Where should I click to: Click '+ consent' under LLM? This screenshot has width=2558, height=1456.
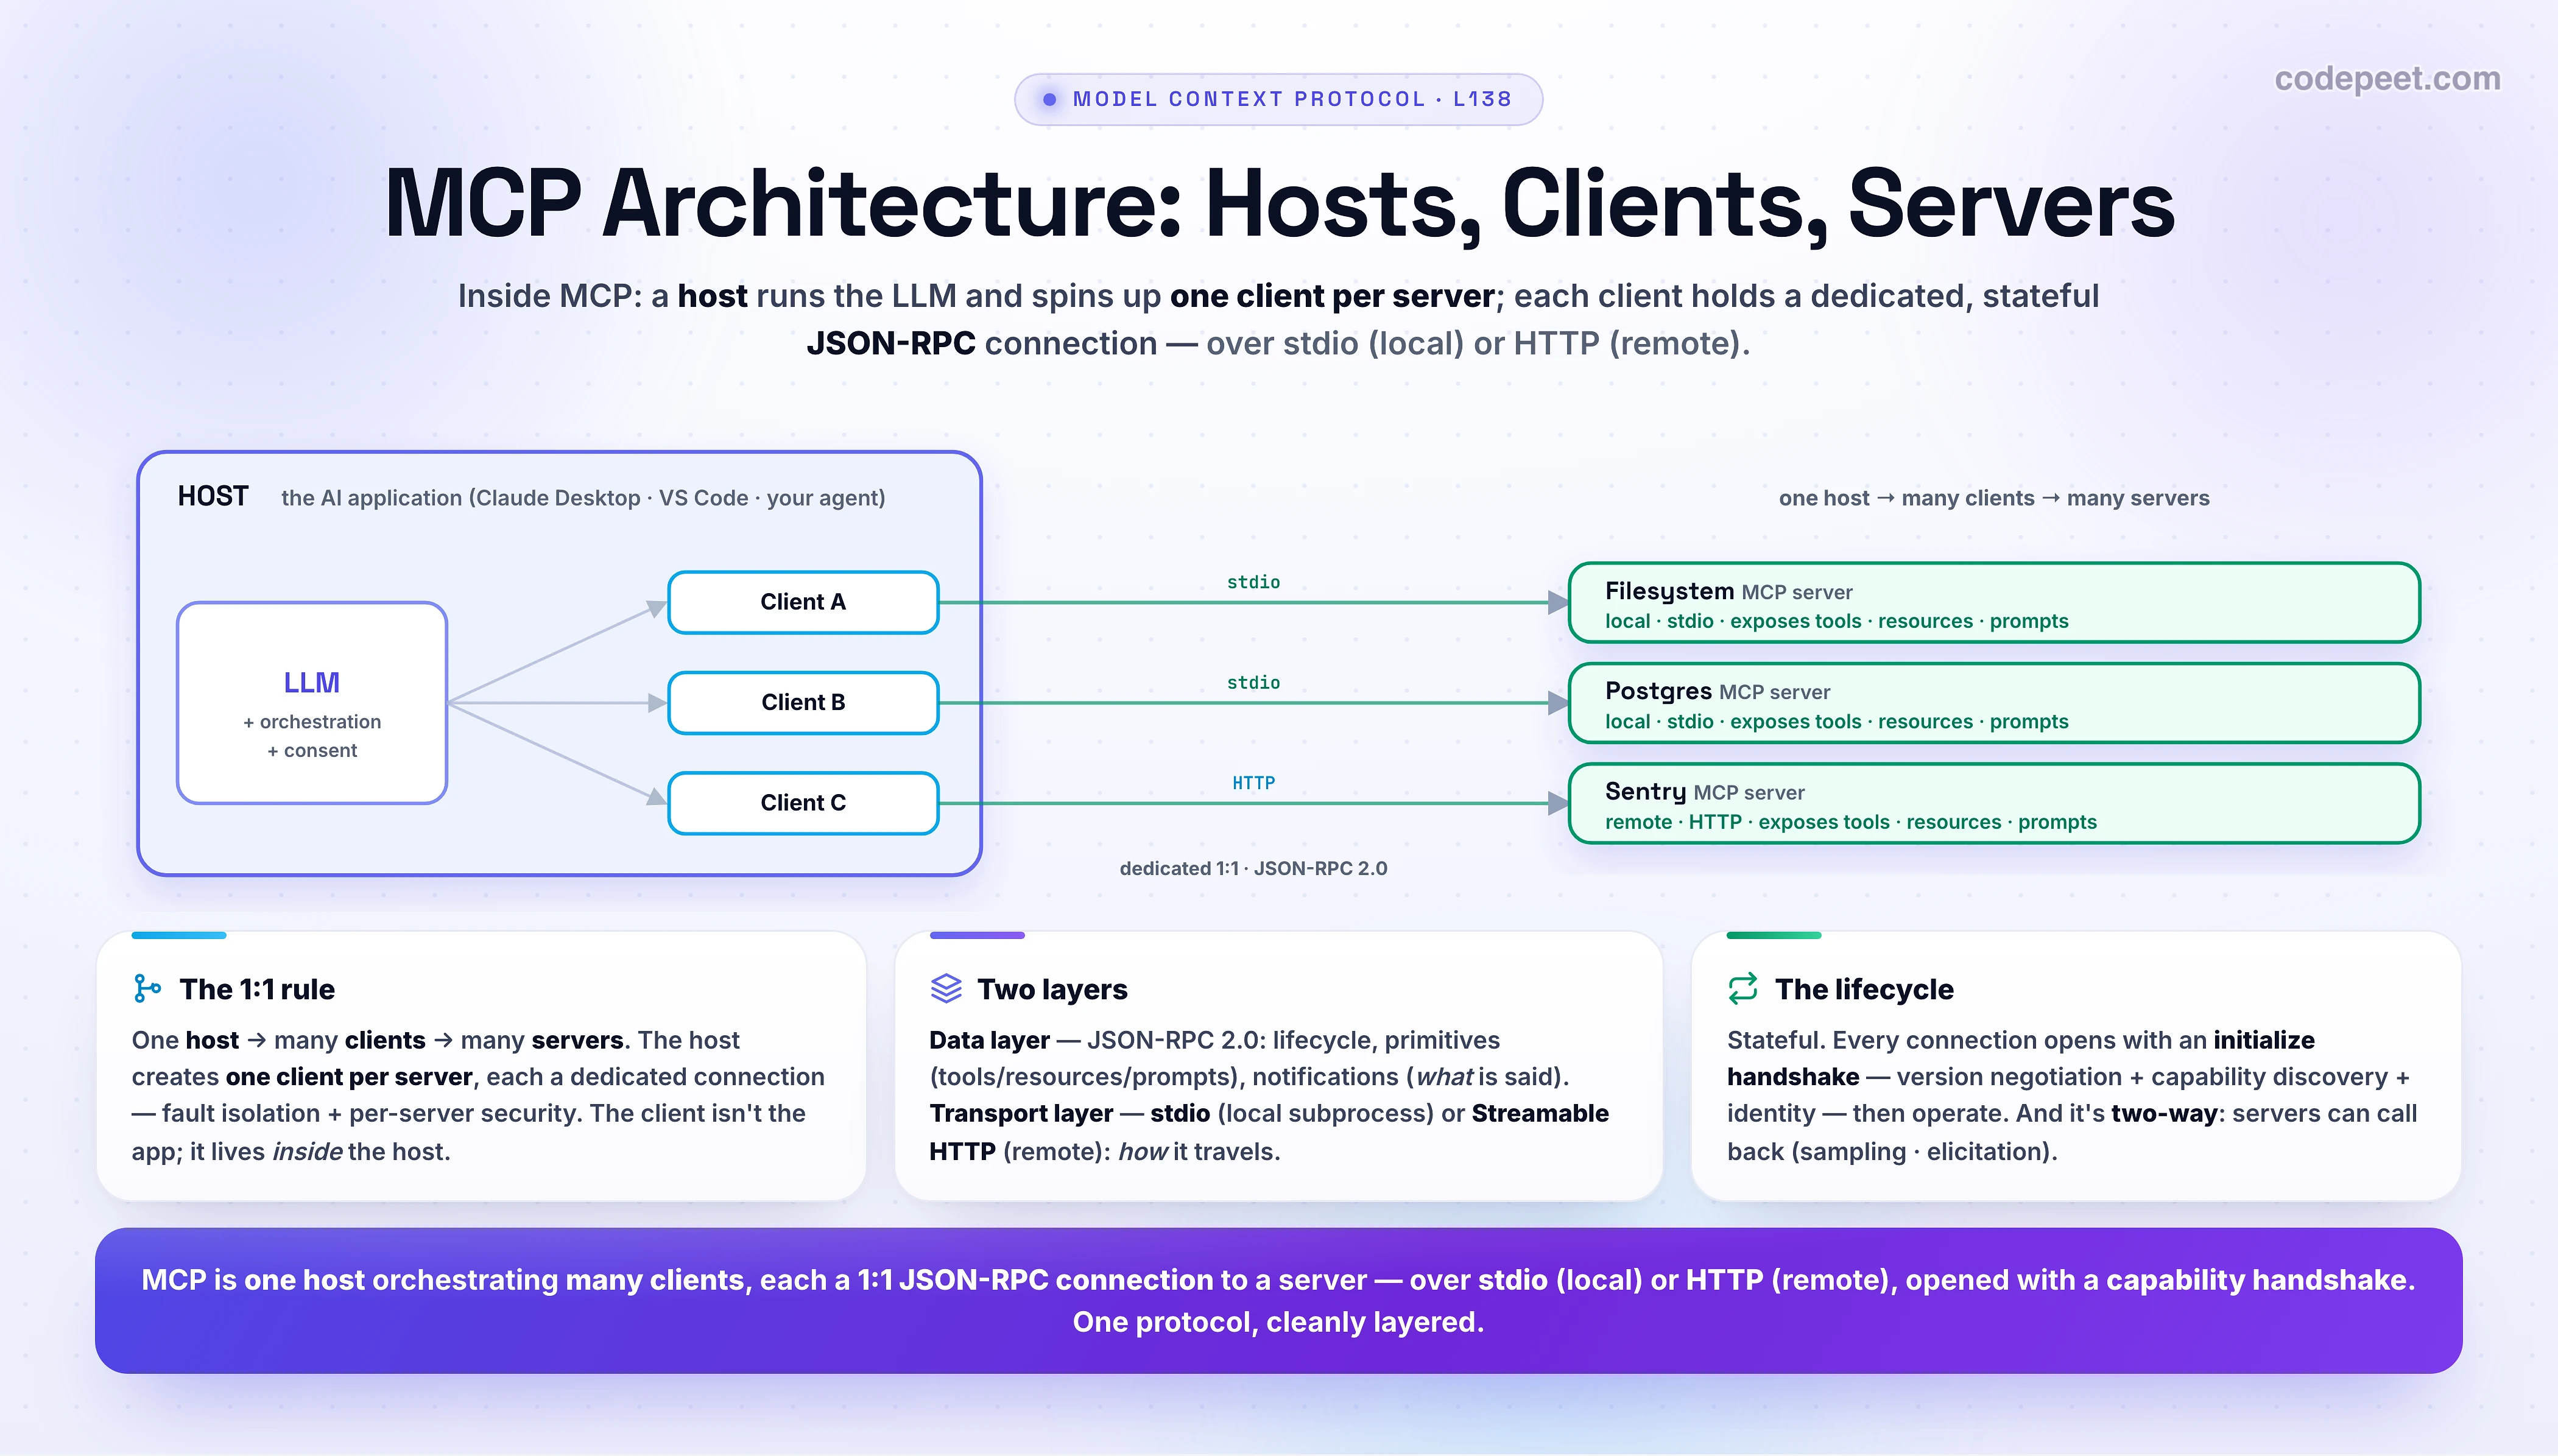[x=312, y=750]
